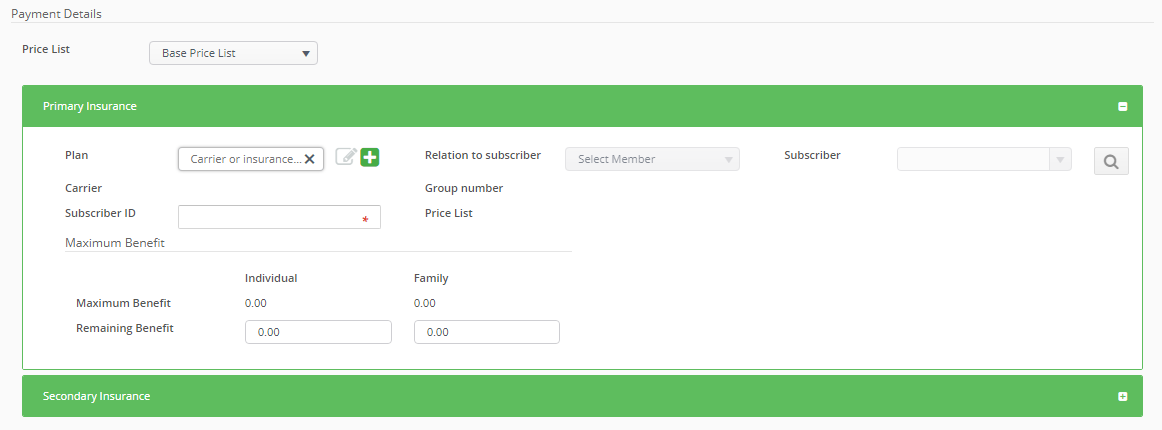Click the Secondary Insurance header title
Image resolution: width=1162 pixels, height=430 pixels.
[96, 397]
